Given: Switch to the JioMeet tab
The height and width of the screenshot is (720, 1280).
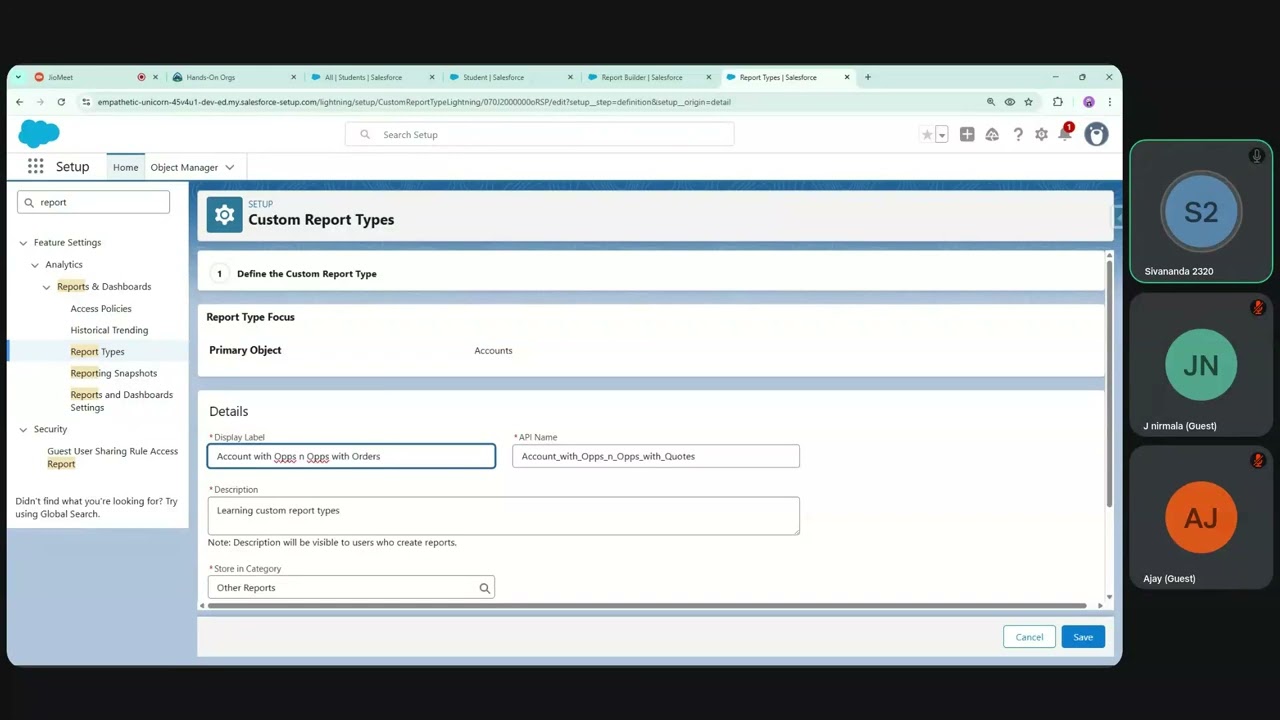Looking at the screenshot, I should (84, 77).
